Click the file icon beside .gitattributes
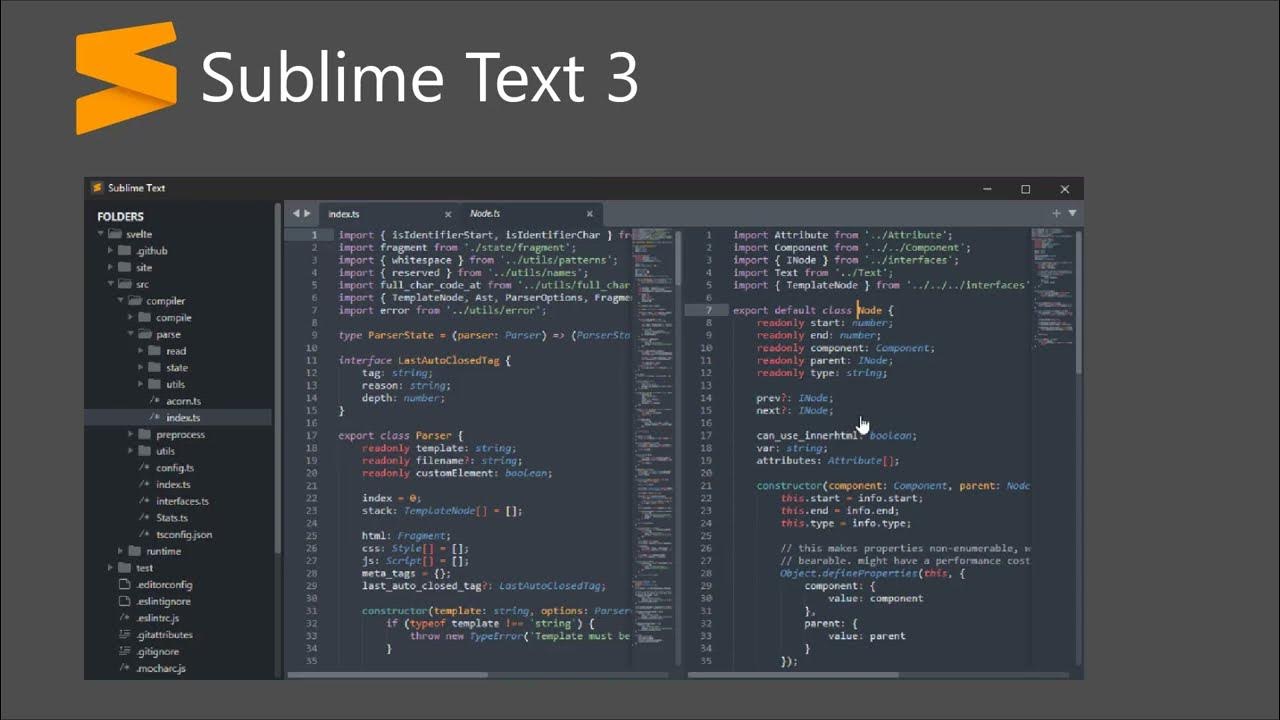1280x720 pixels. (125, 635)
